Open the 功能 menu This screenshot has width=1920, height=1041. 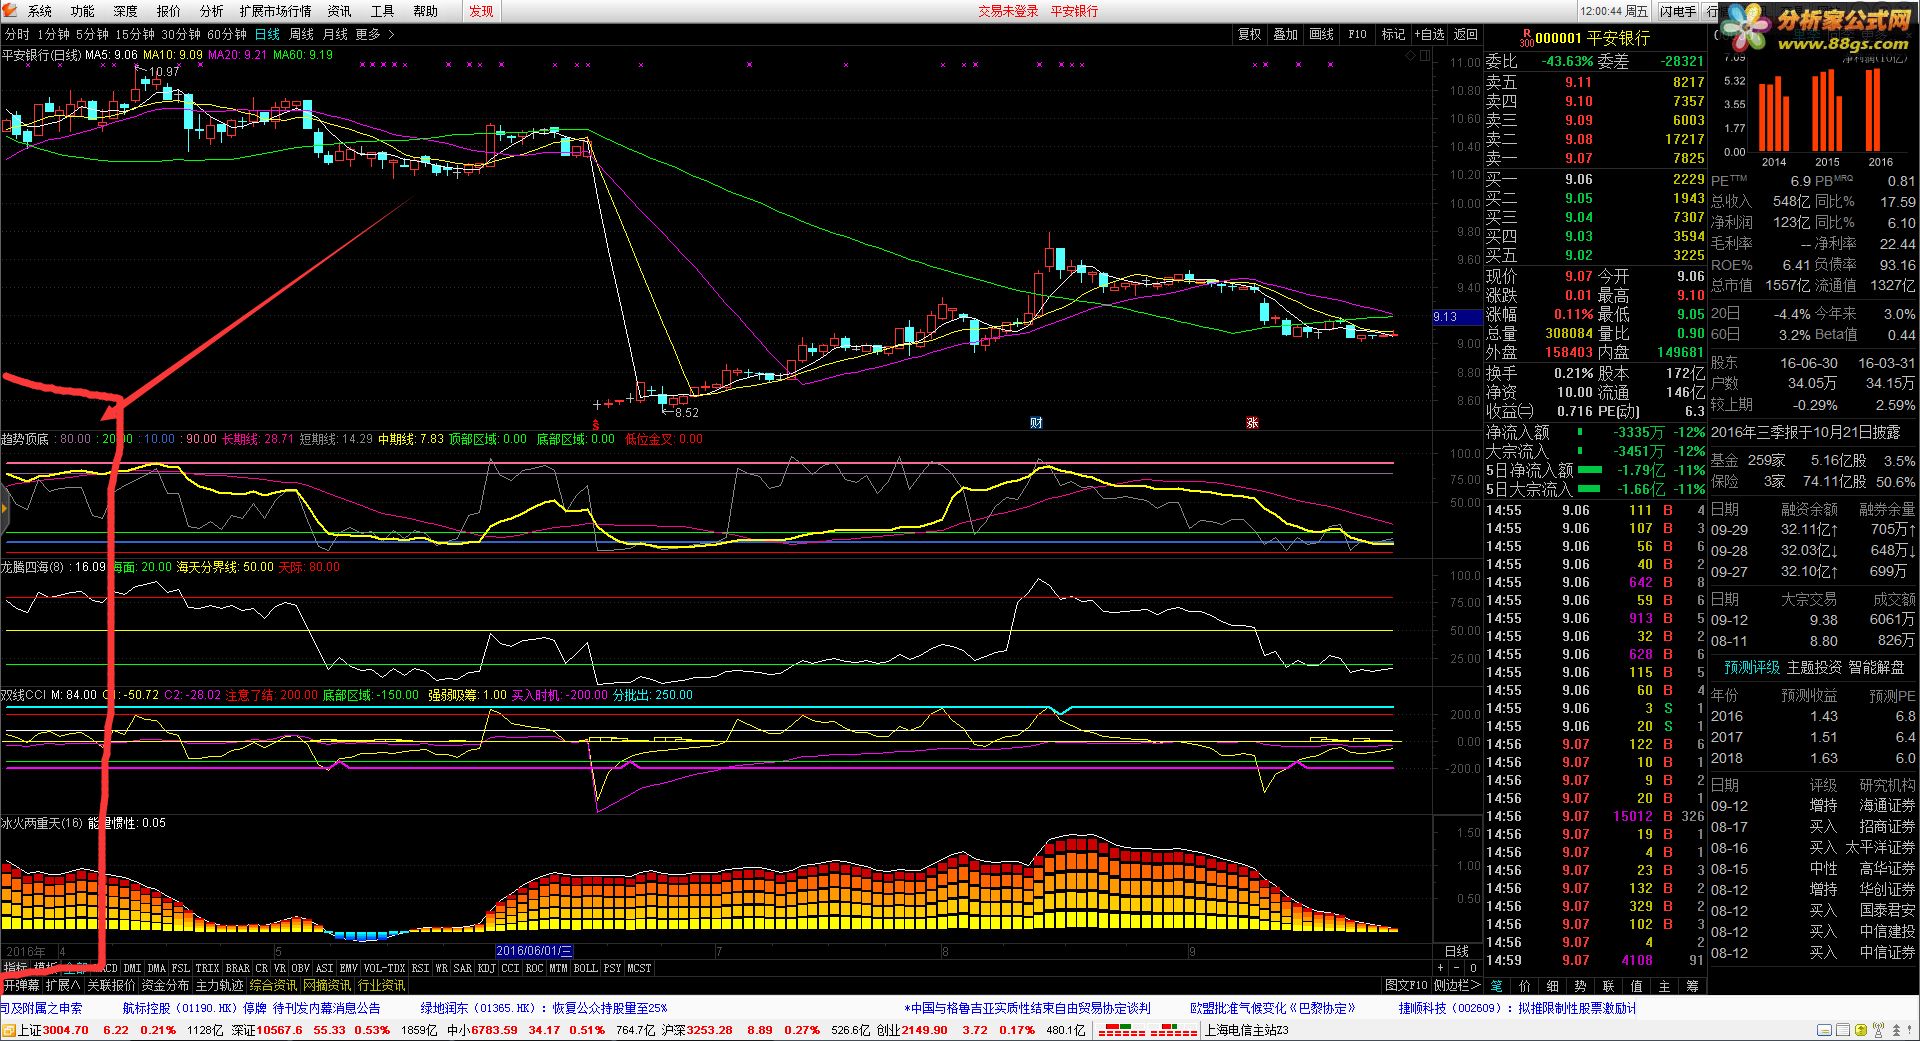(x=83, y=11)
